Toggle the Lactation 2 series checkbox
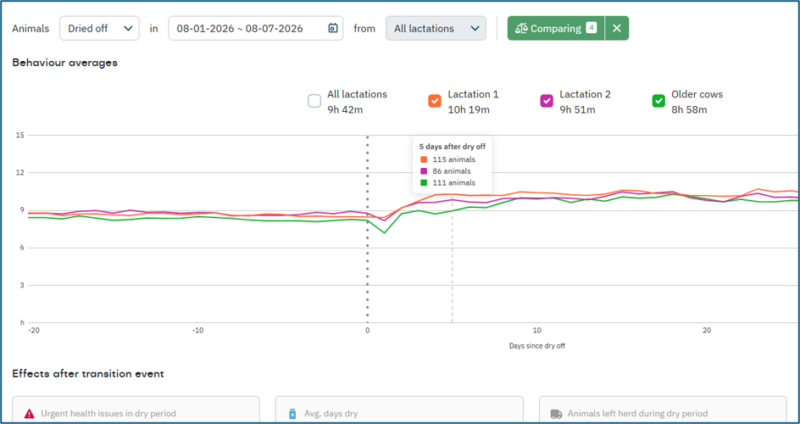 (x=546, y=101)
